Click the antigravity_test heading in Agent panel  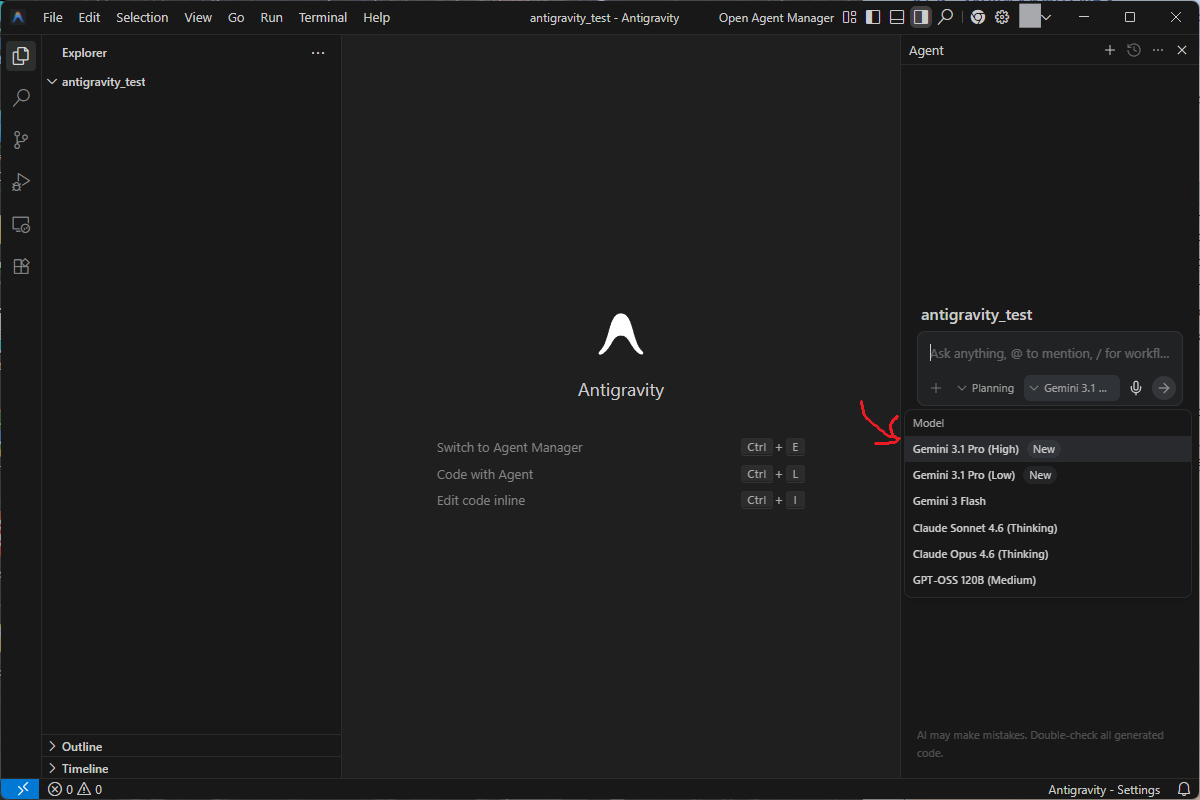[x=977, y=315]
